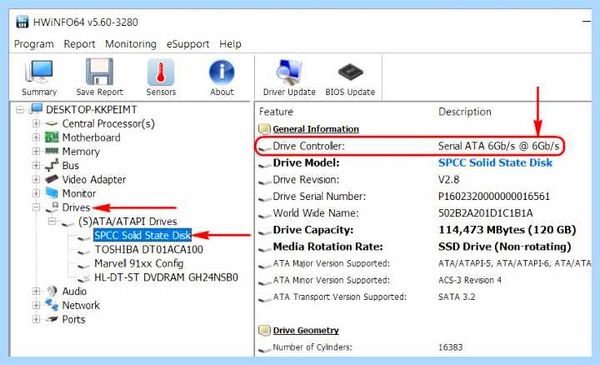This screenshot has height=365, width=600.
Task: Expand the Network node
Action: point(36,305)
